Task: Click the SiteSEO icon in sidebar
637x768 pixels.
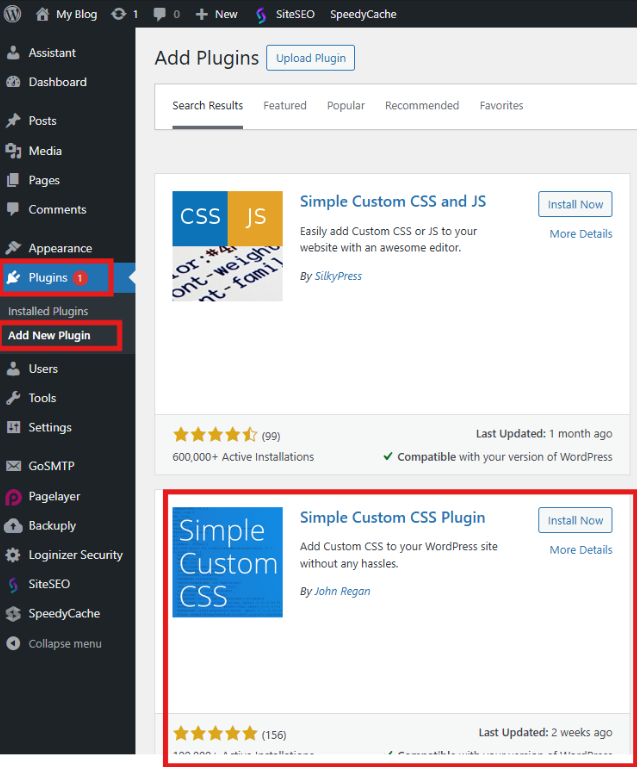Action: 13,584
